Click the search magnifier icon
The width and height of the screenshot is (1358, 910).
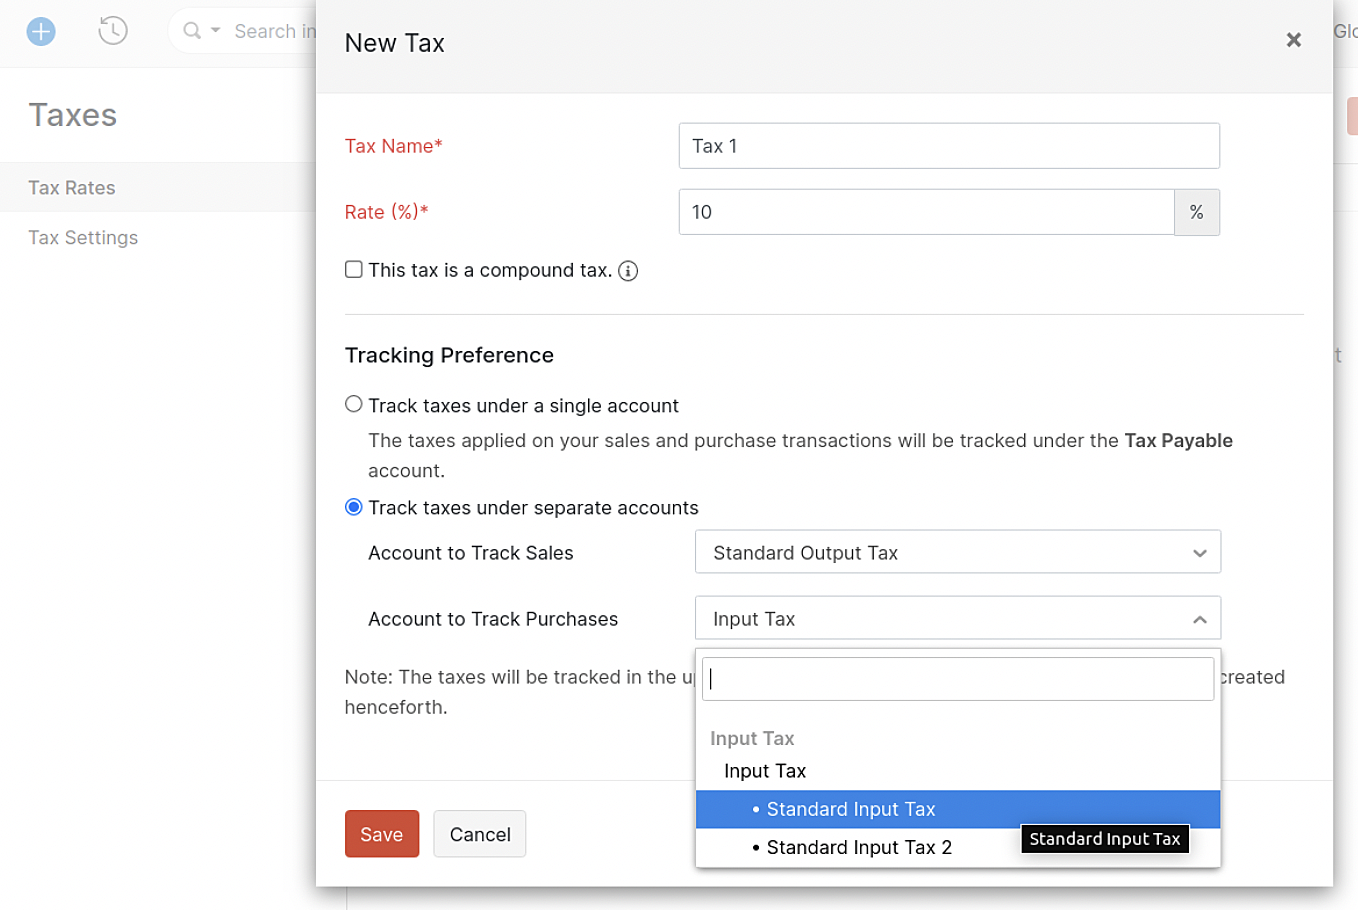coord(192,31)
